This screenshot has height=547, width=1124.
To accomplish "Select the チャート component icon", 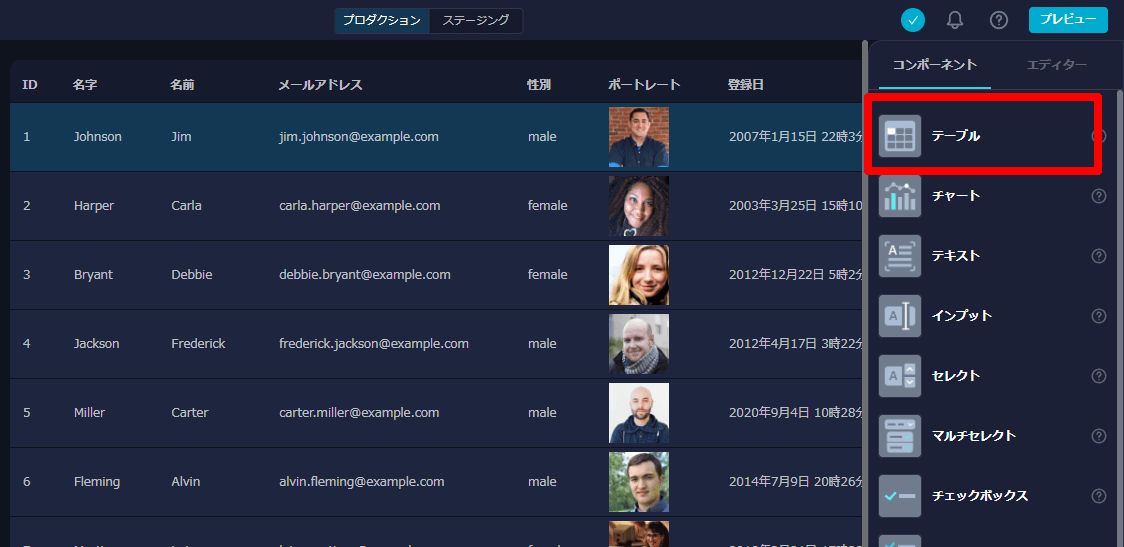I will click(900, 196).
